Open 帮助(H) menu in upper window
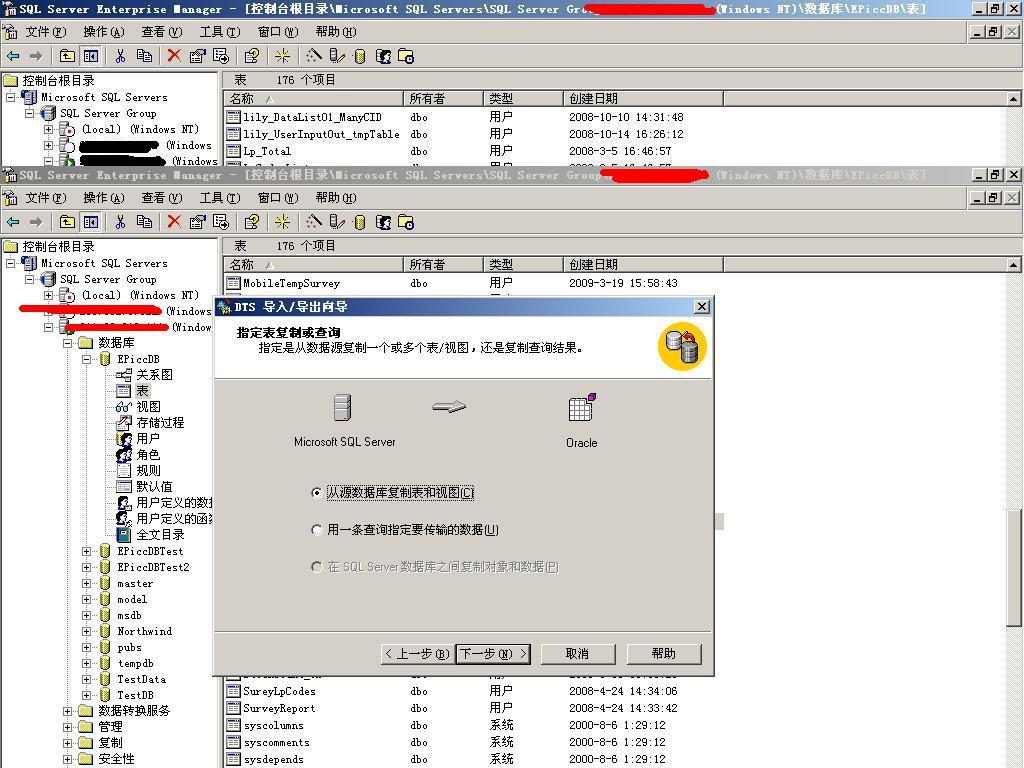The image size is (1024, 768). pos(336,32)
